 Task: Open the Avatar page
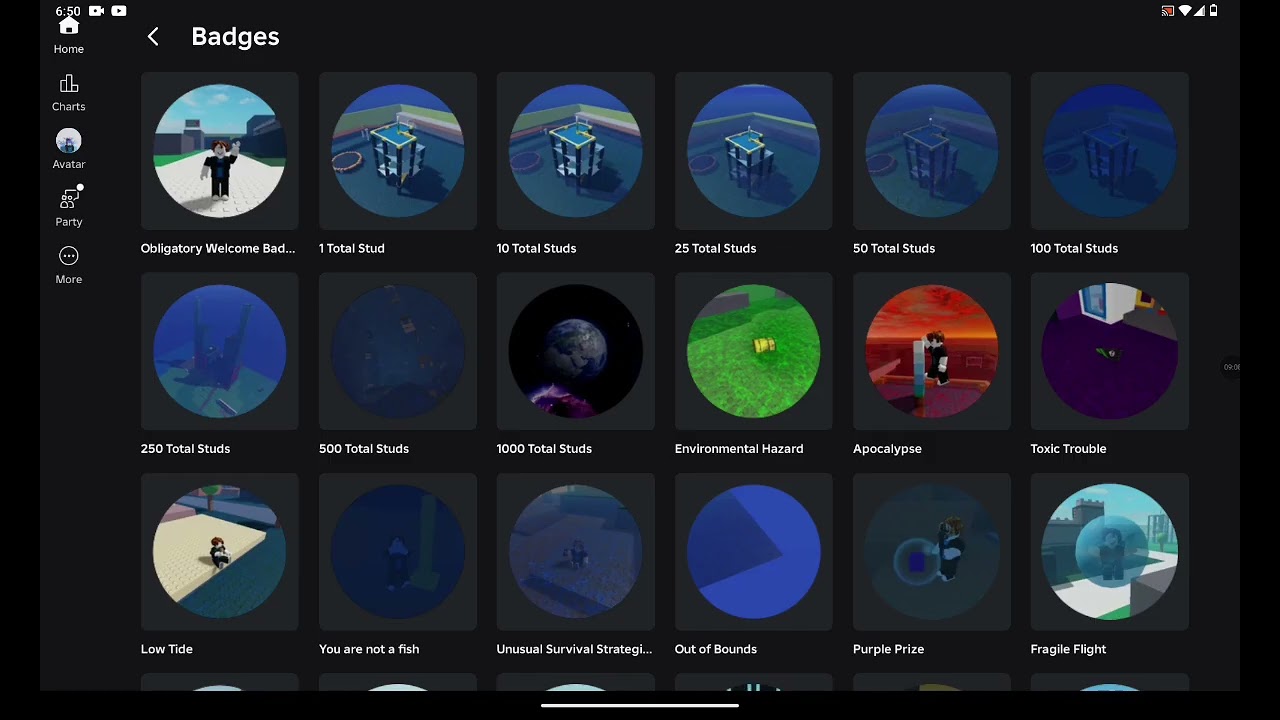click(69, 150)
